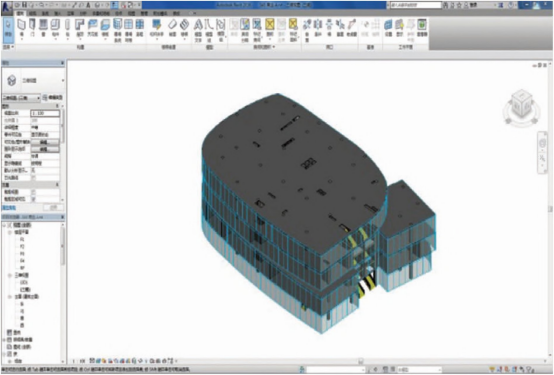Collapse the Elevations tree node
Screen dimensions: 554x375
coord(10,297)
